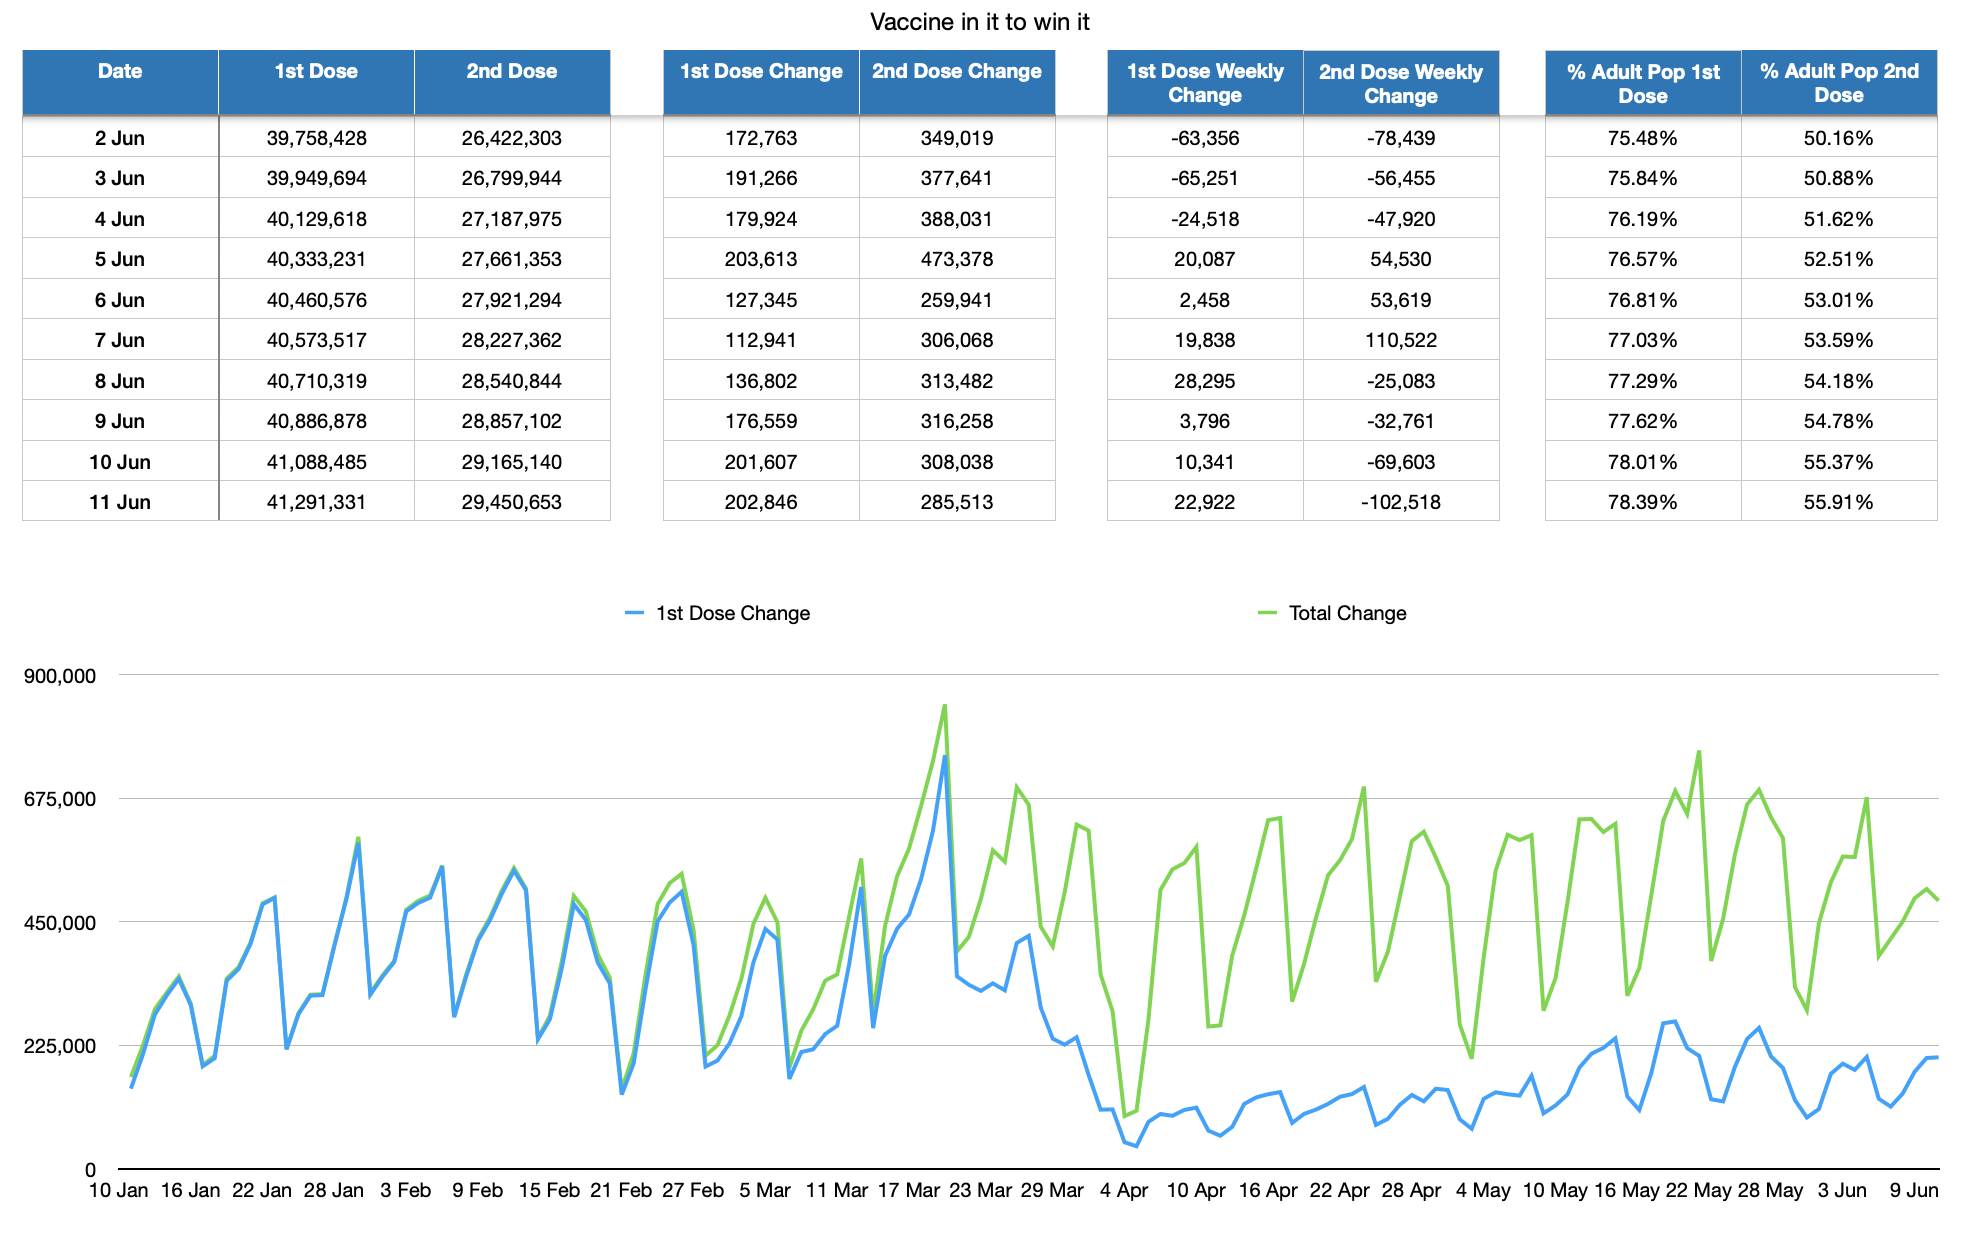
Task: Click the 473,378 2nd Dose Change cell
Action: click(x=957, y=259)
